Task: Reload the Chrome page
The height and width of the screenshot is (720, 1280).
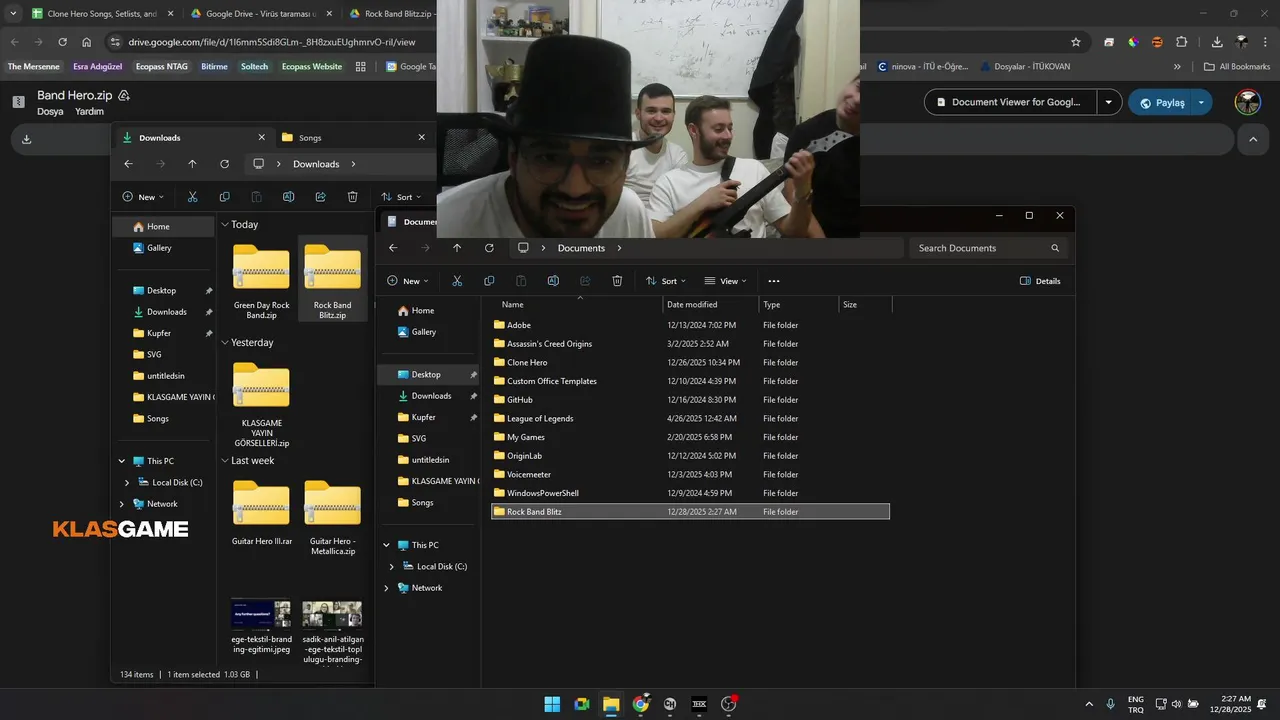Action: 62,42
